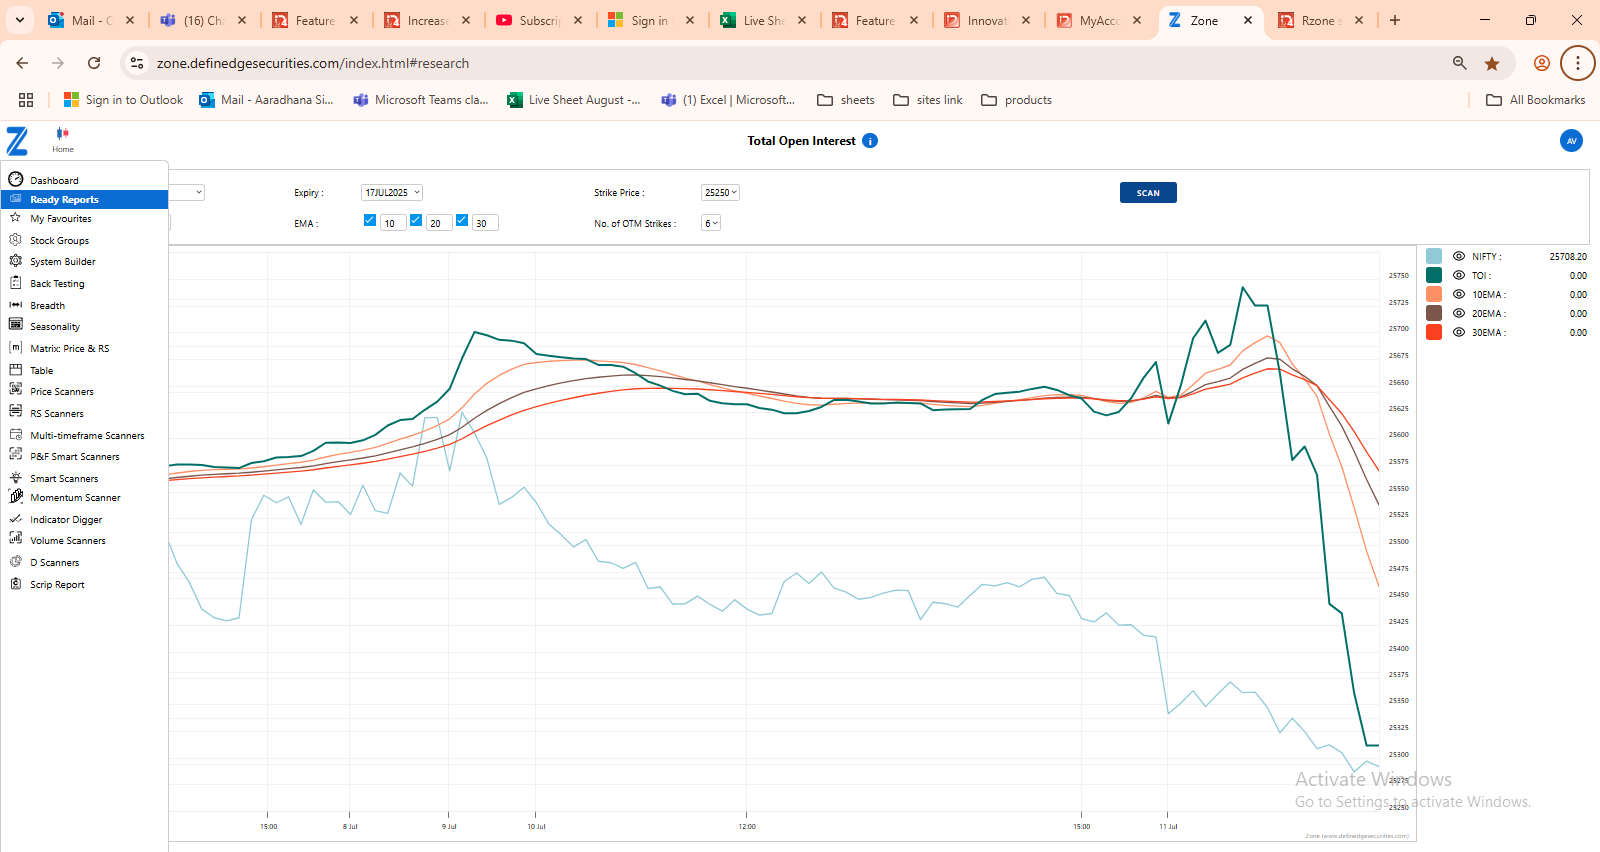Toggle the 20 EMA checkbox

[416, 220]
